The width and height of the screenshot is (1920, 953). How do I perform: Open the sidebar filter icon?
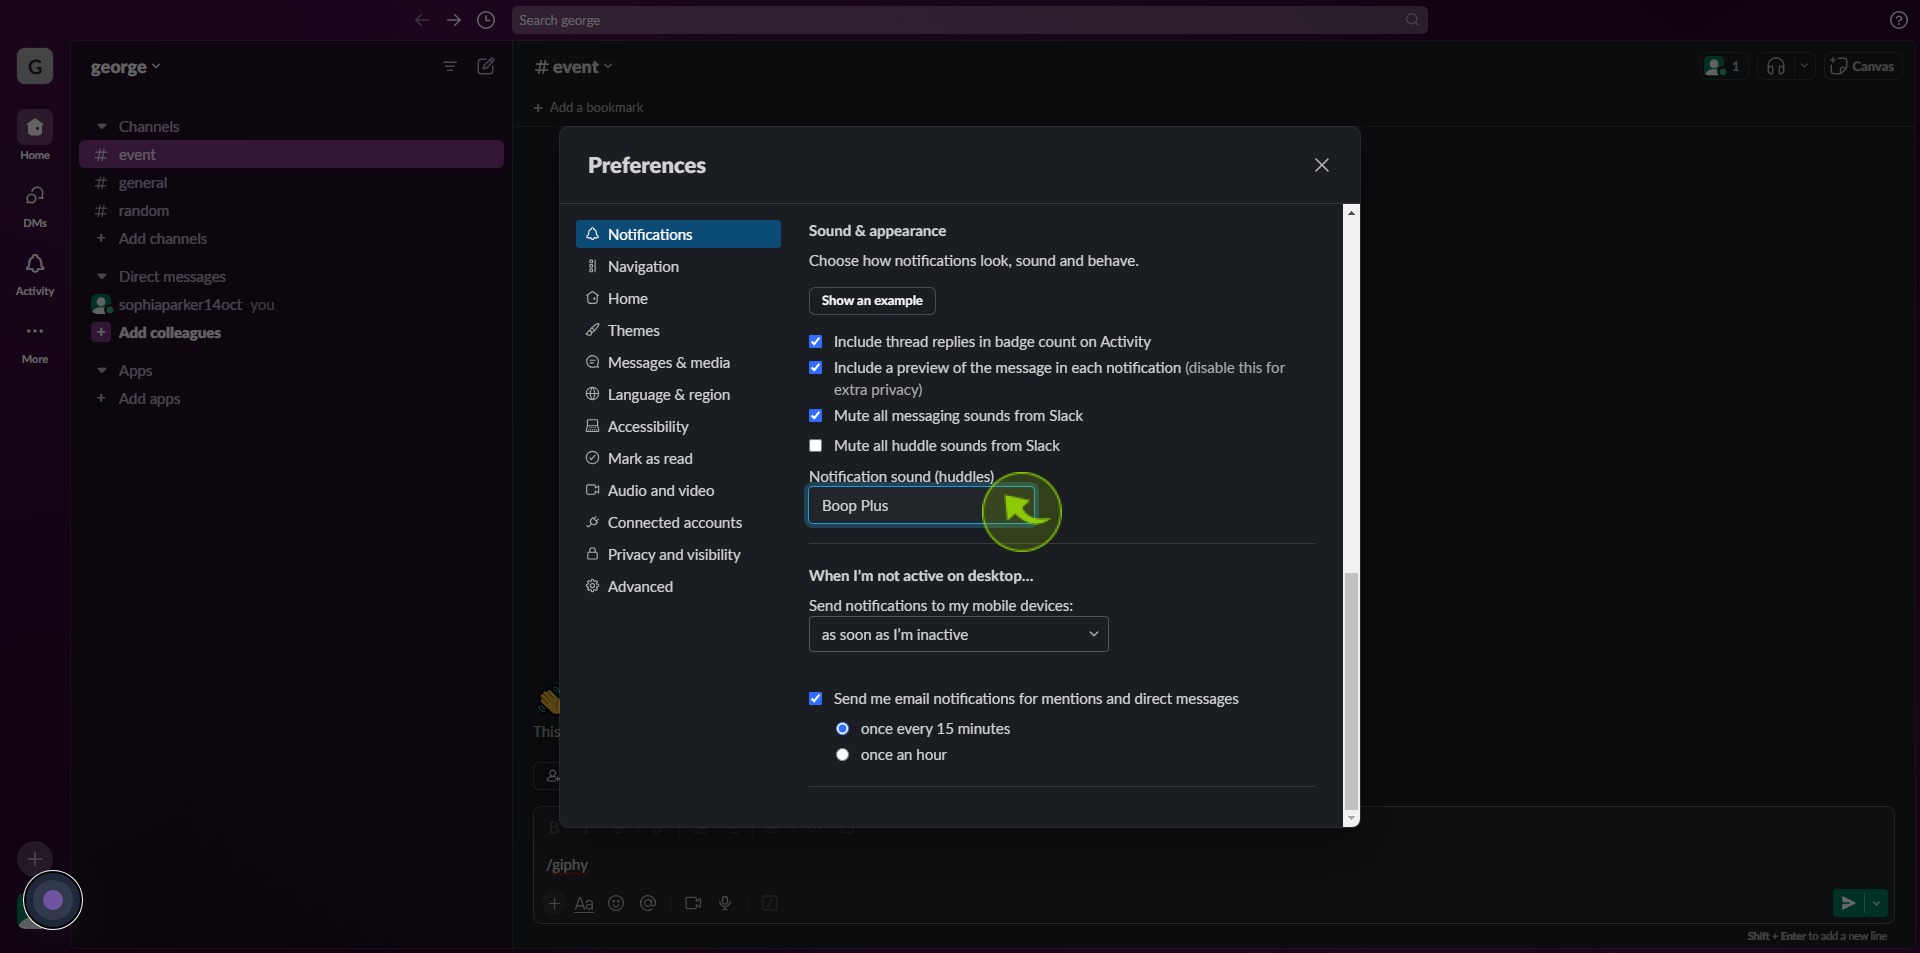[450, 66]
